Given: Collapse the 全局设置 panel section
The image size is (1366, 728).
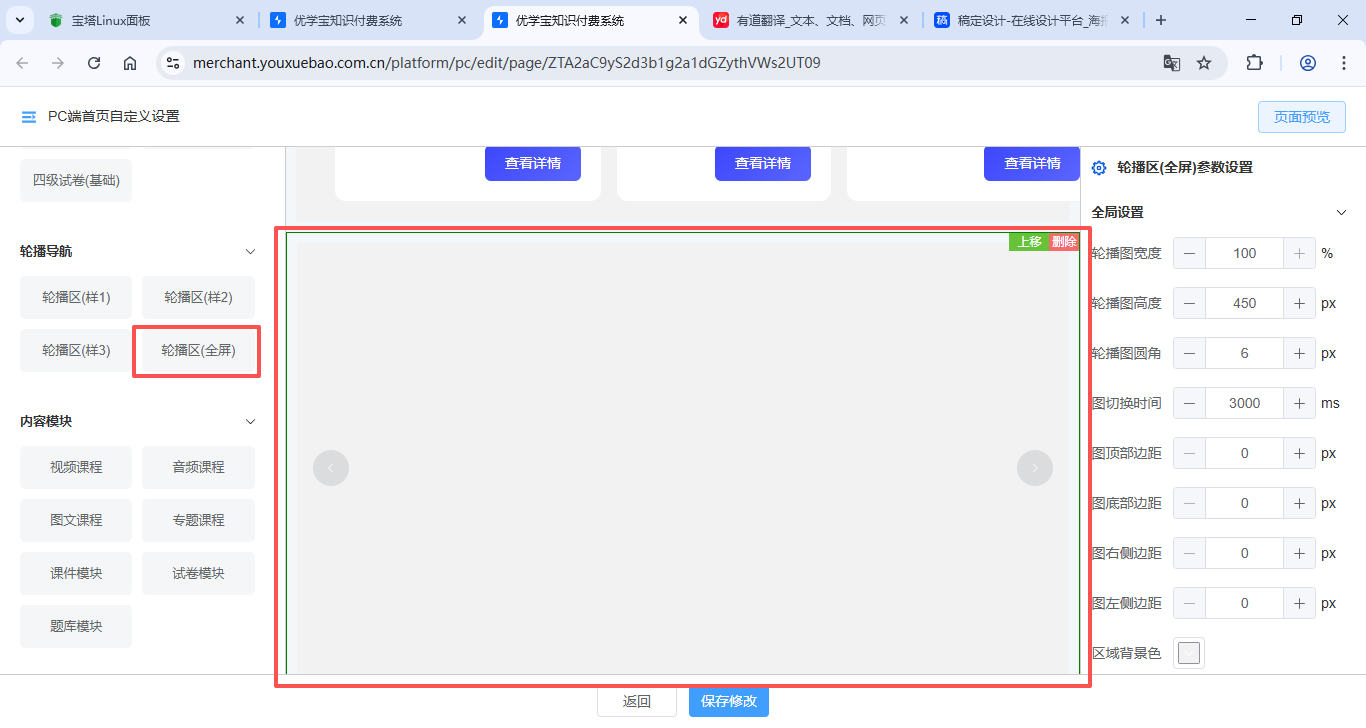Looking at the screenshot, I should pyautogui.click(x=1342, y=212).
